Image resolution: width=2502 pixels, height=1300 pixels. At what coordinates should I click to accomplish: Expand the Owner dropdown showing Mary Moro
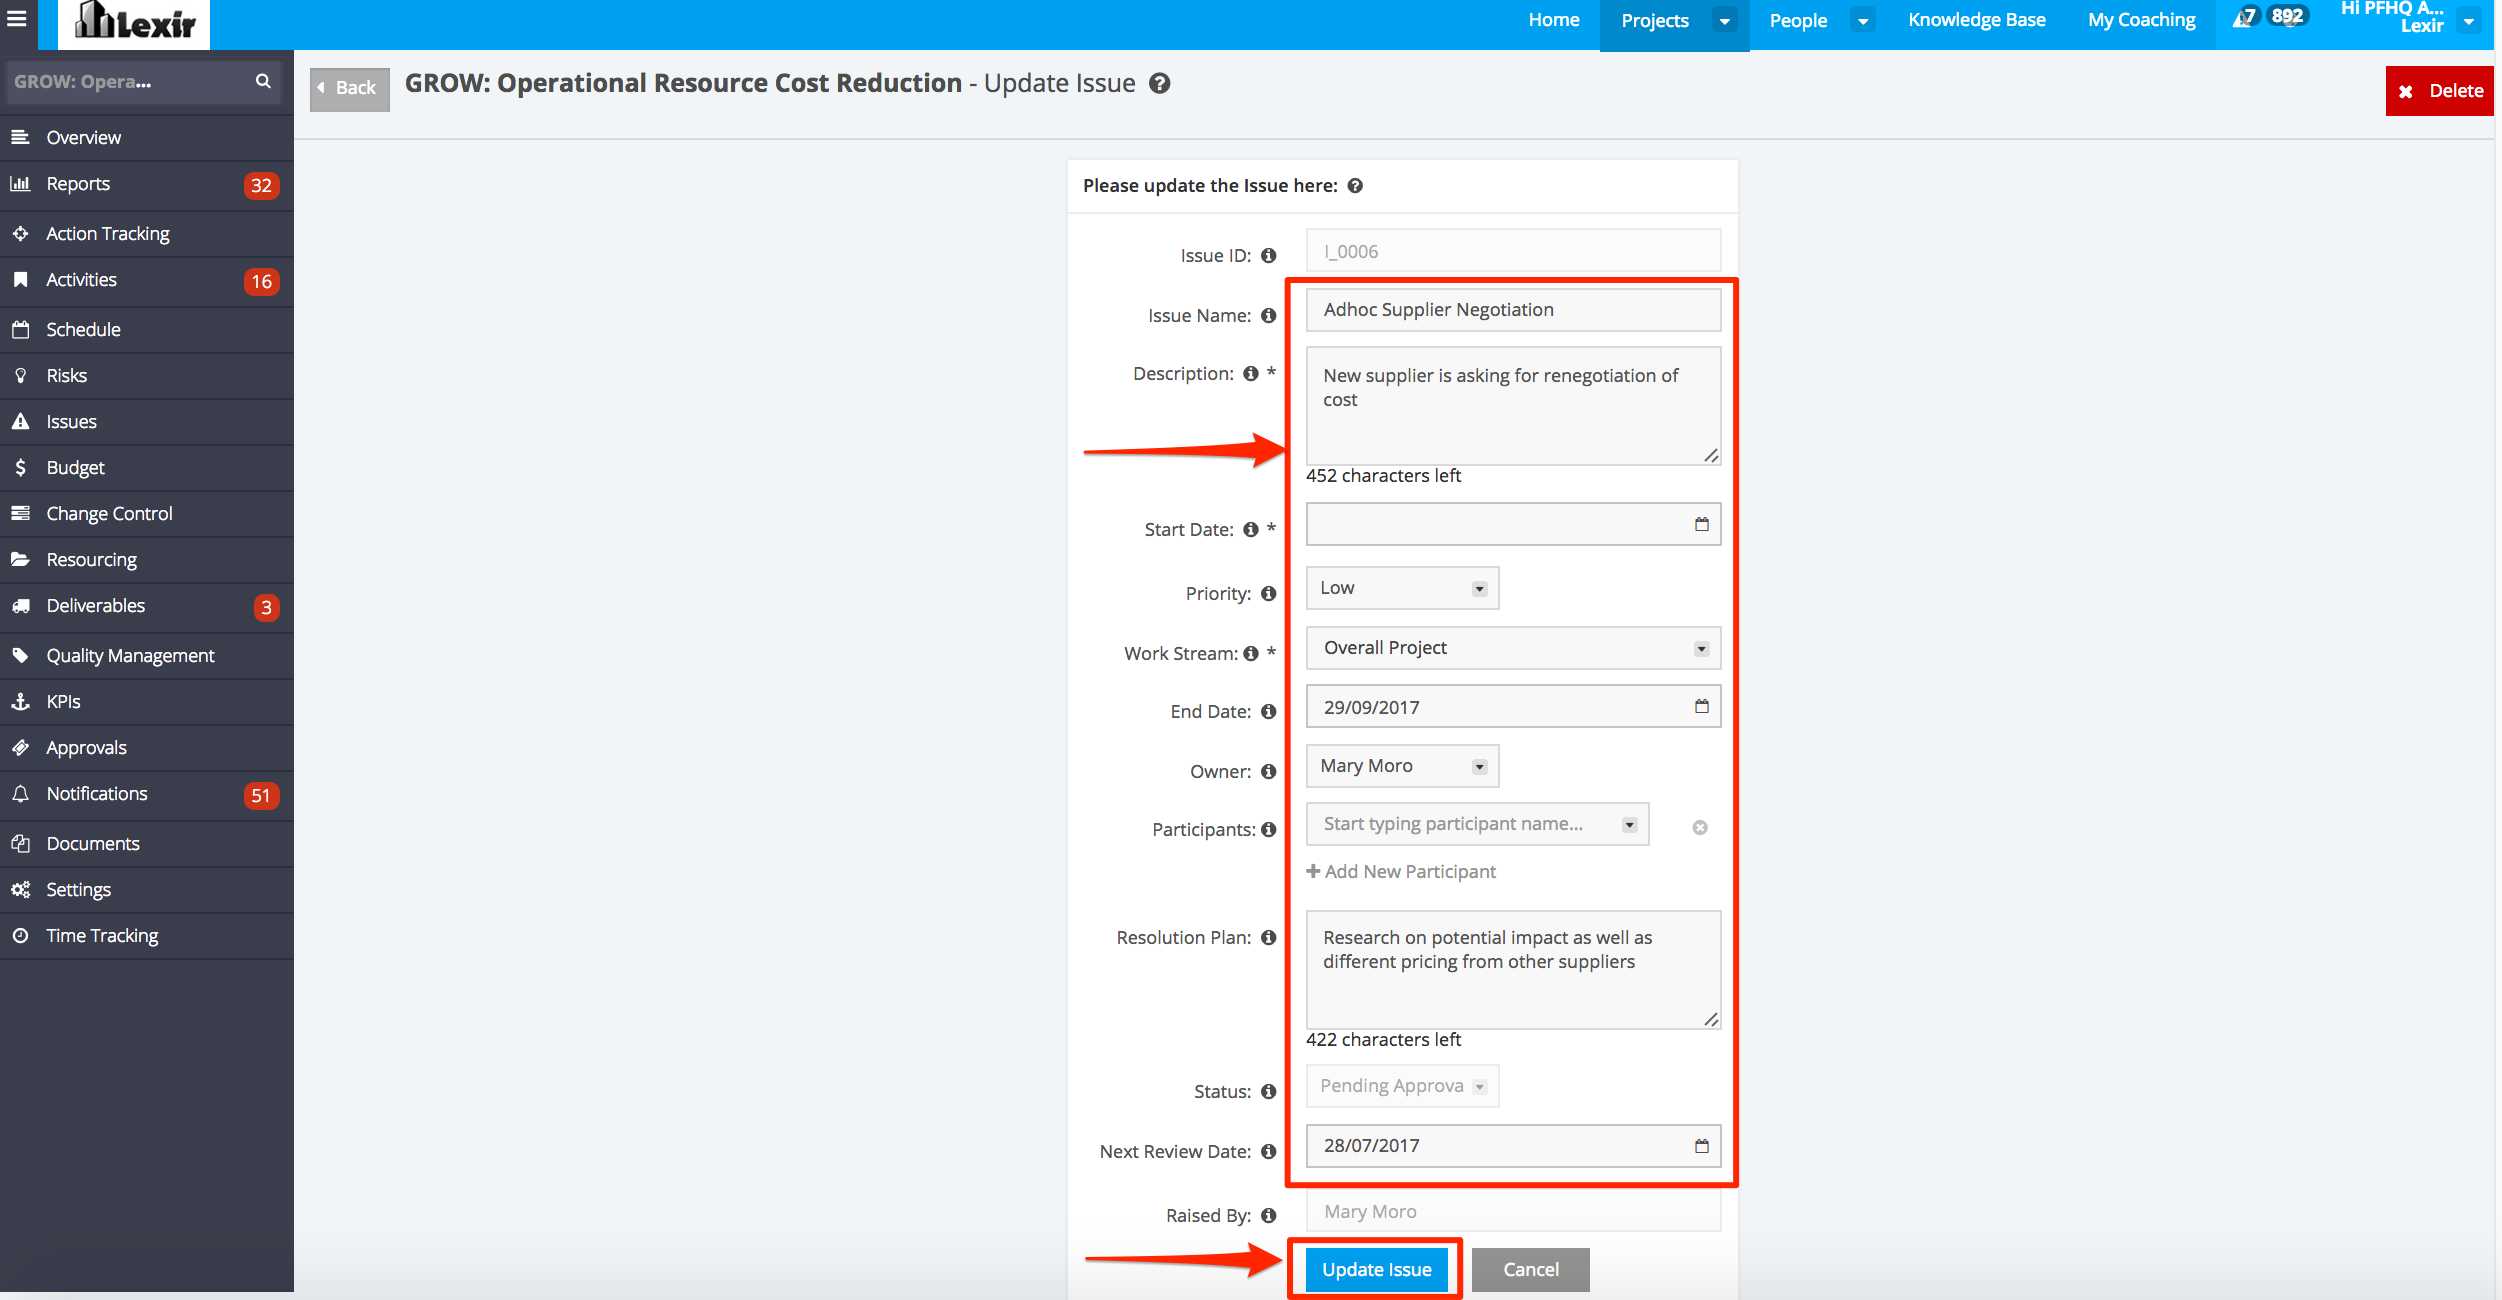tap(1401, 766)
